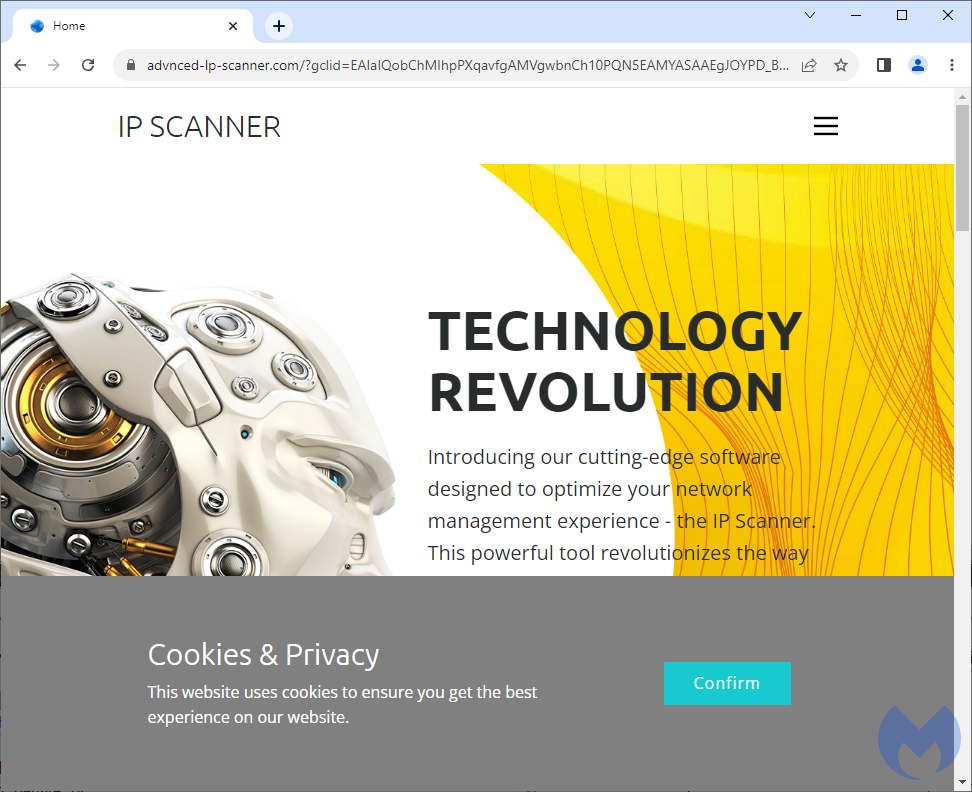Reload the current page
972x792 pixels.
click(88, 65)
